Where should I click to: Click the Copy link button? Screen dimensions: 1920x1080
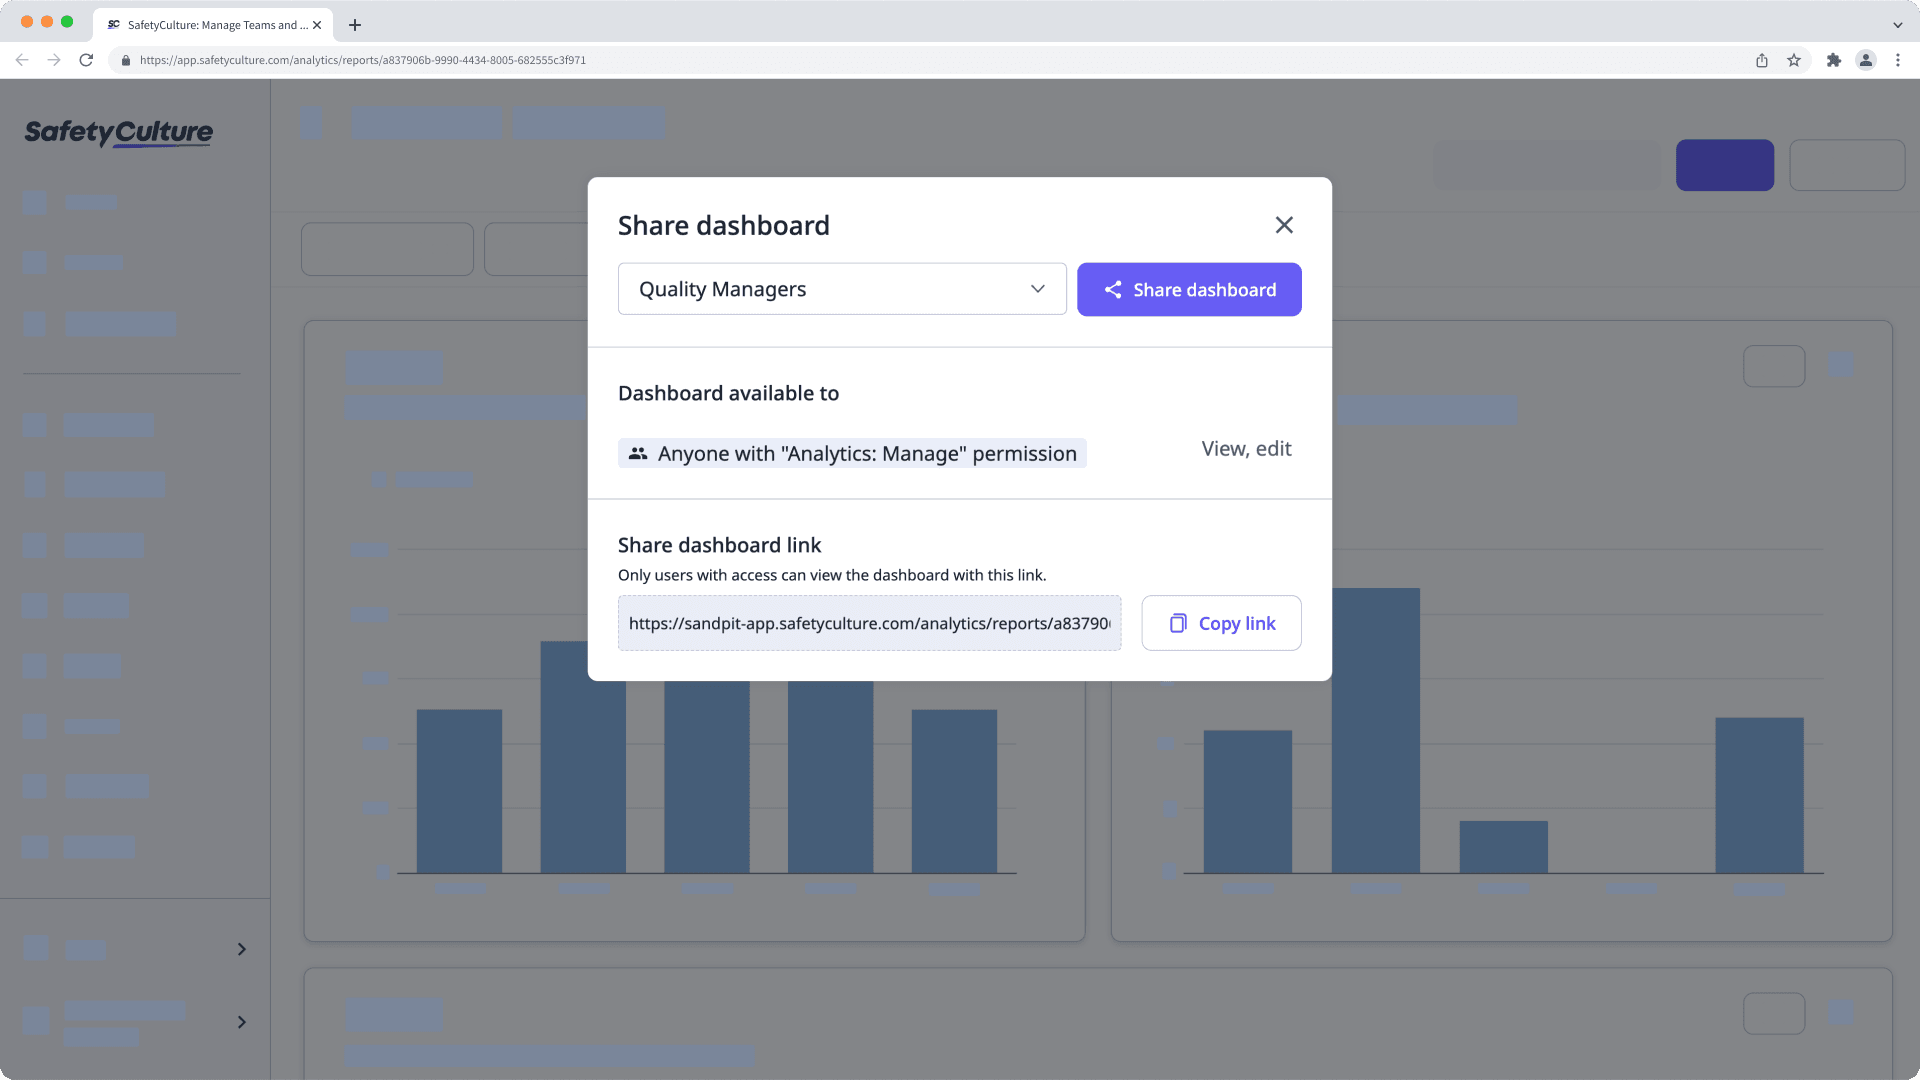point(1221,622)
